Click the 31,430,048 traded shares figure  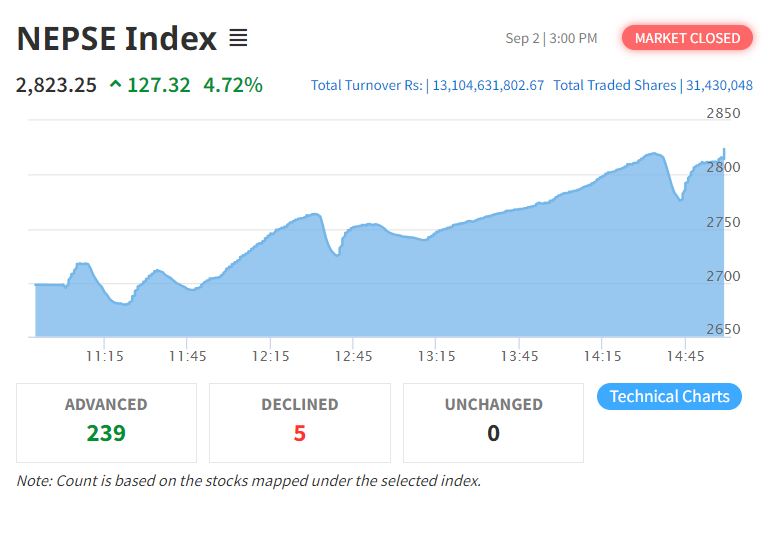pos(718,86)
